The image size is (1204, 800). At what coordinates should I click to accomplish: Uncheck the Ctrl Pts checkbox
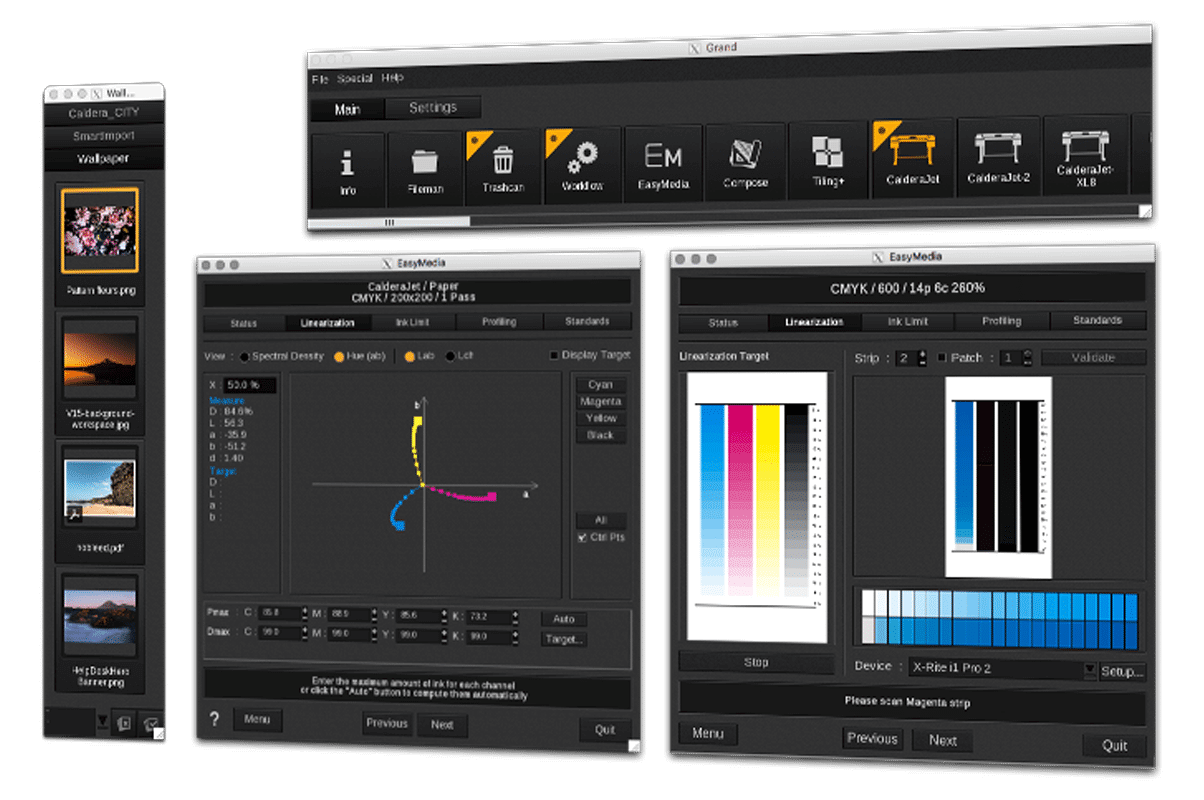click(x=582, y=538)
